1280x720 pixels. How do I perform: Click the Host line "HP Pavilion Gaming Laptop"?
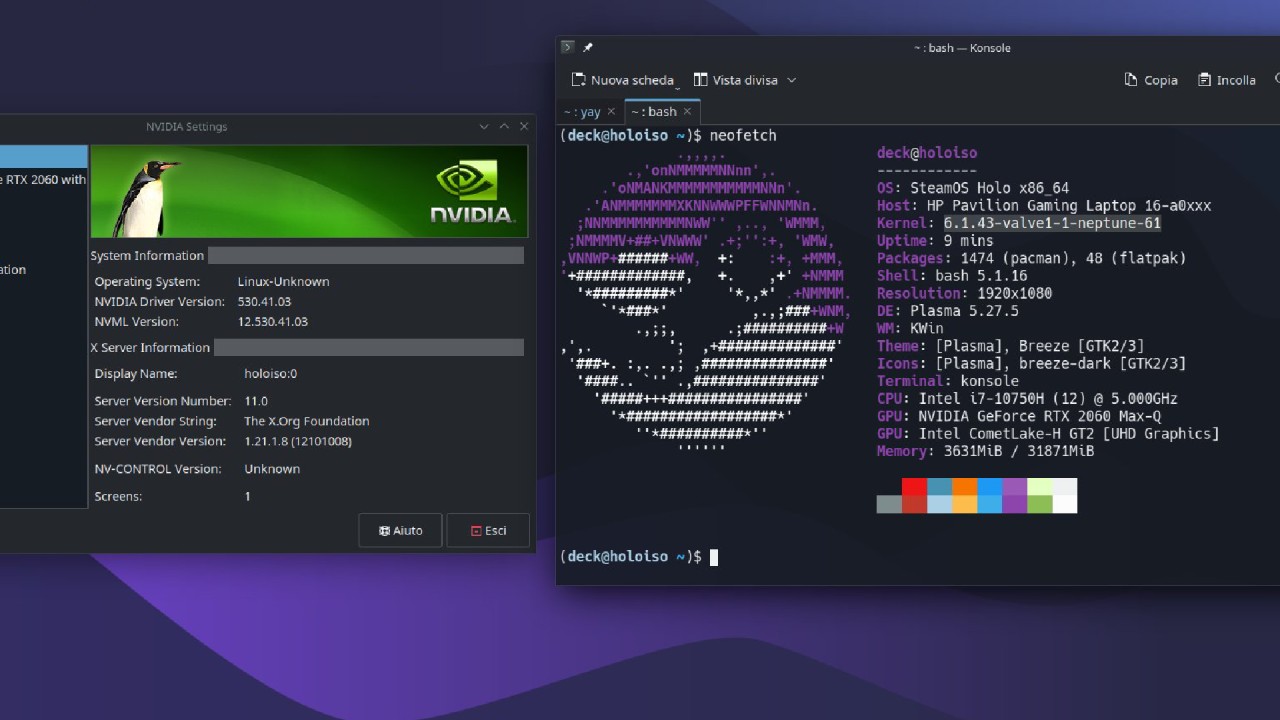pyautogui.click(x=1044, y=206)
